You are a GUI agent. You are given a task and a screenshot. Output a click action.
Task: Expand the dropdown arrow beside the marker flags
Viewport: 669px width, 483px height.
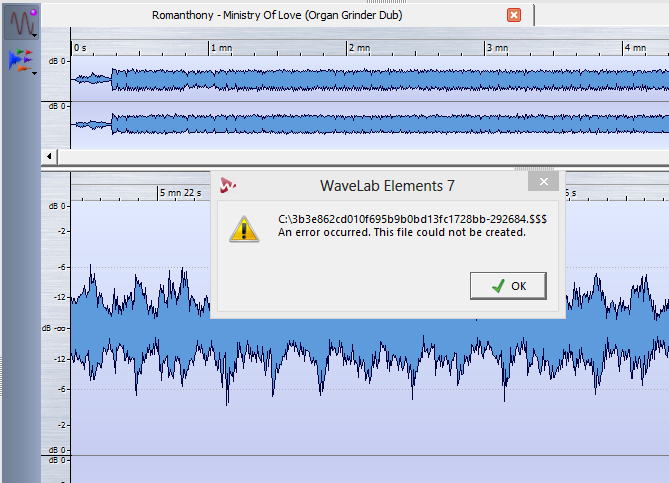(35, 72)
